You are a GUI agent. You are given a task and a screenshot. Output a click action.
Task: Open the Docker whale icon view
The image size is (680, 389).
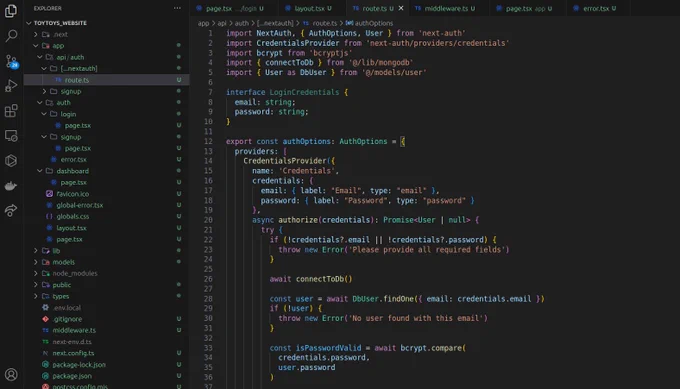[11, 186]
